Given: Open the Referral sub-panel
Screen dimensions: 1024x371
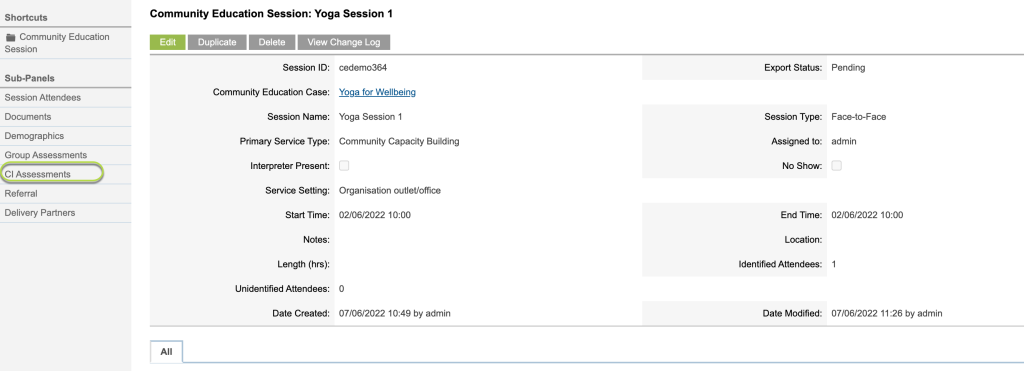Looking at the screenshot, I should (21, 193).
